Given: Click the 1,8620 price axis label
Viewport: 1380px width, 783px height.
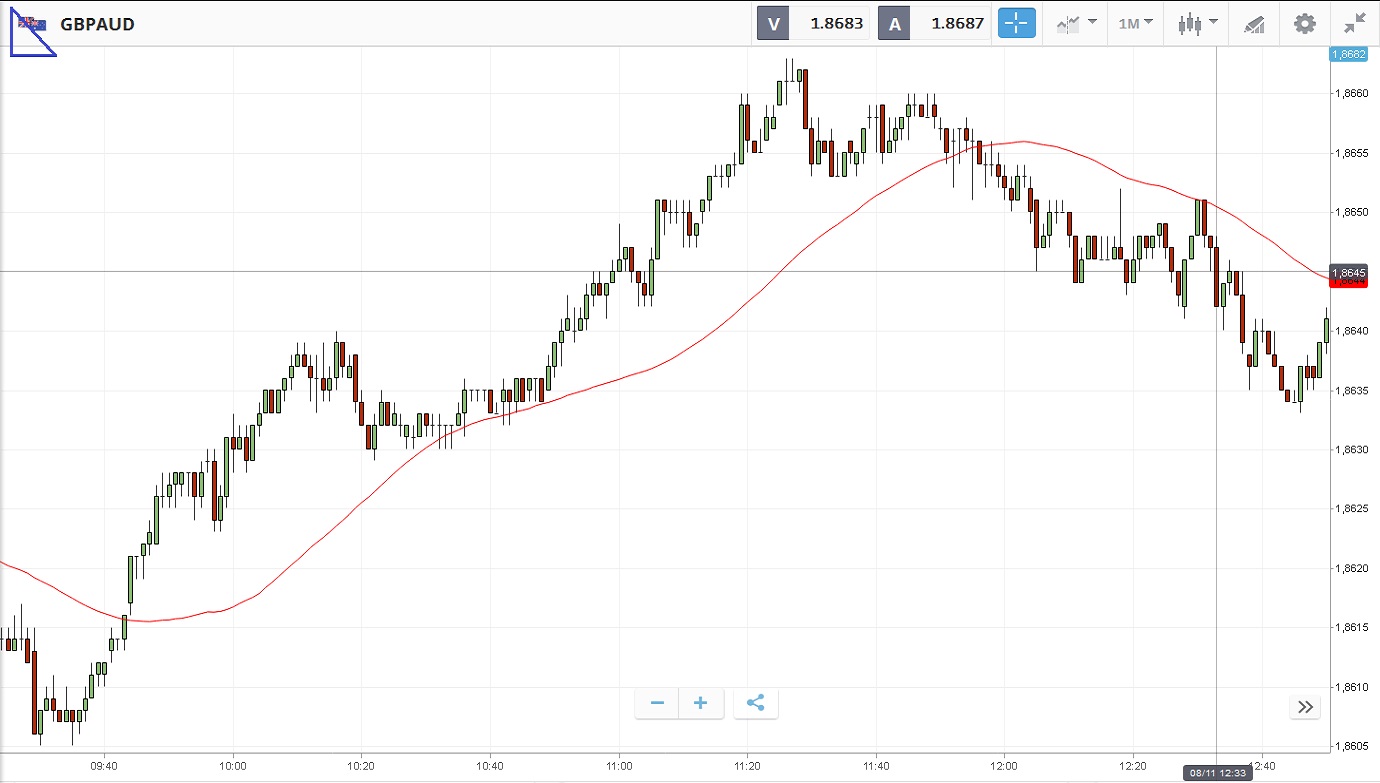Looking at the screenshot, I should 1350,568.
